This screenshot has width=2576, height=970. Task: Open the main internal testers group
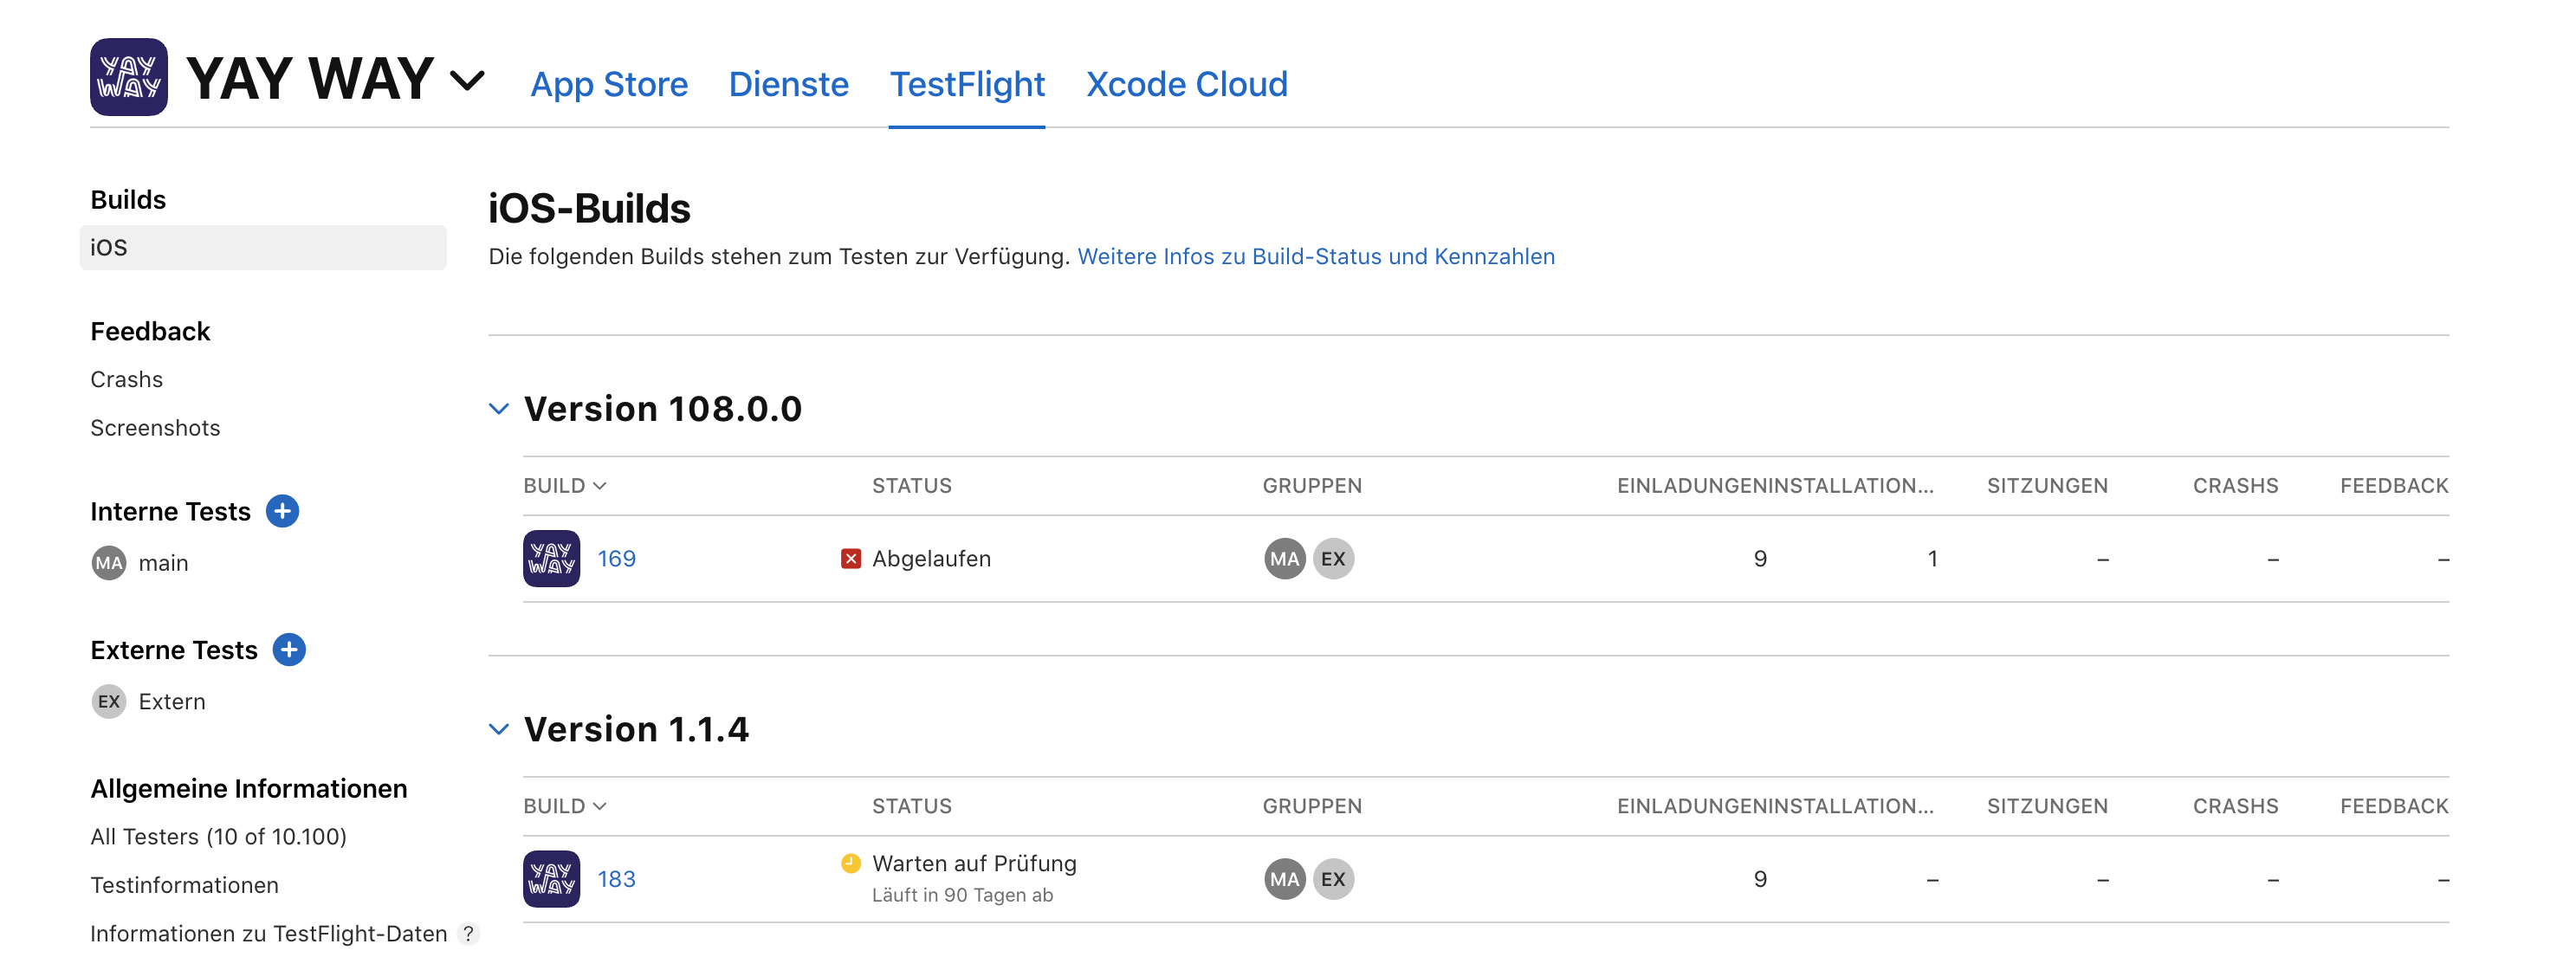[x=162, y=563]
